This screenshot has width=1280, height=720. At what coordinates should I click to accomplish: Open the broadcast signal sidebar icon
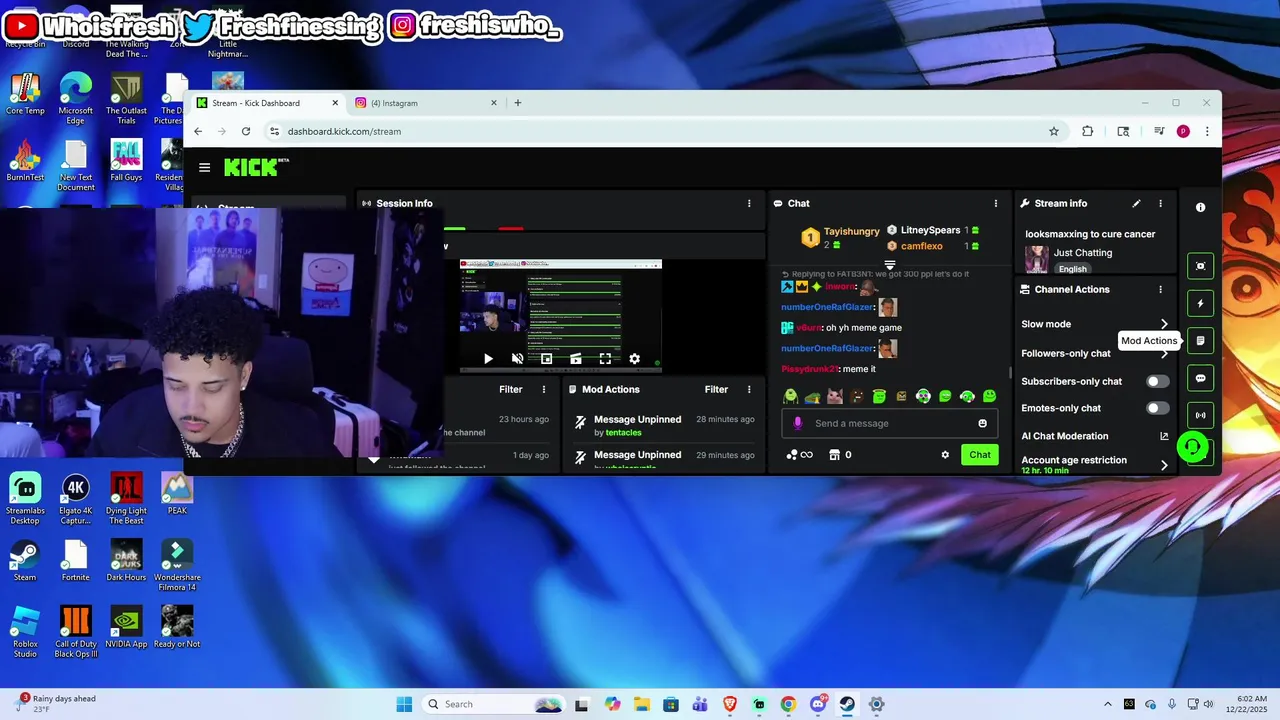[1201, 415]
